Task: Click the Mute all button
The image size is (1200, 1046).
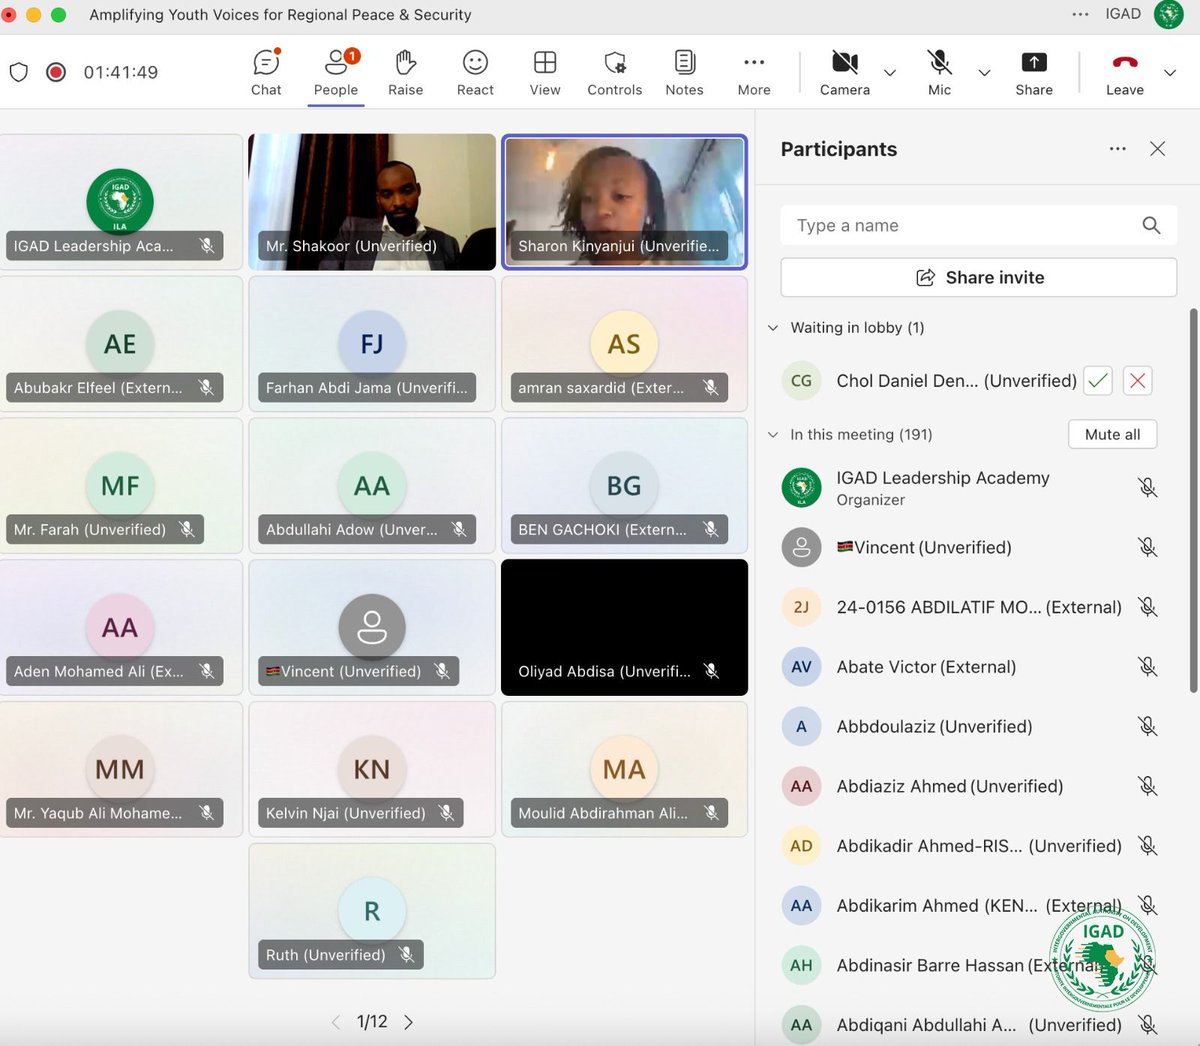Action: (1112, 434)
